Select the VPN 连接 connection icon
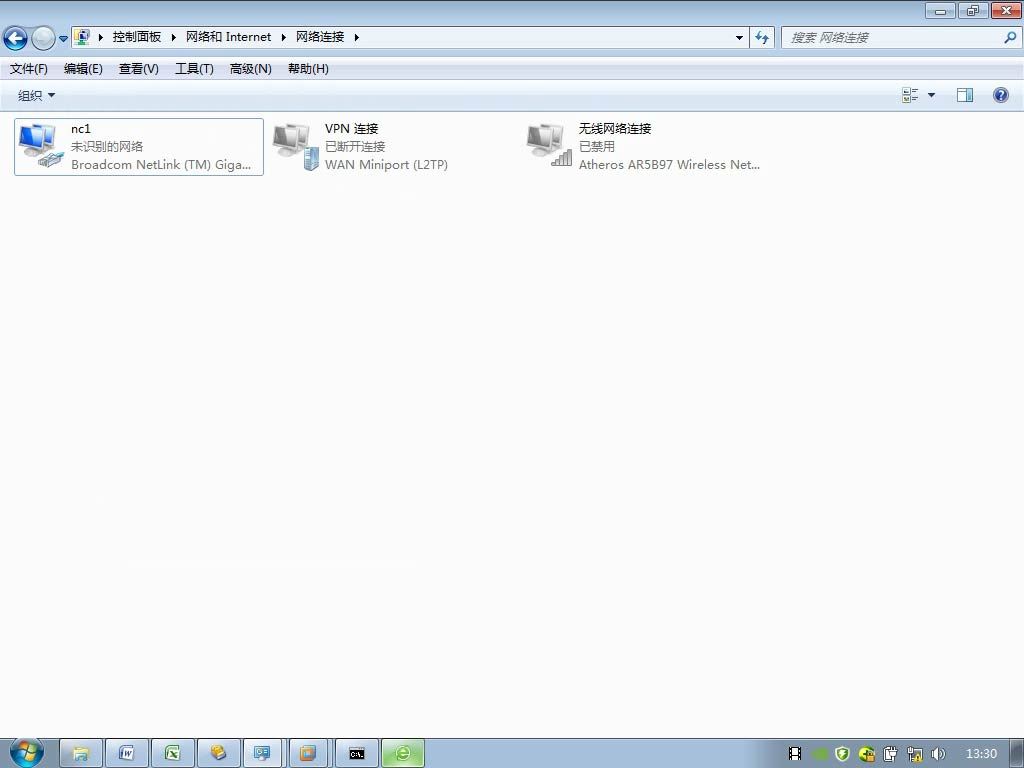Viewport: 1024px width, 768px height. pos(295,147)
